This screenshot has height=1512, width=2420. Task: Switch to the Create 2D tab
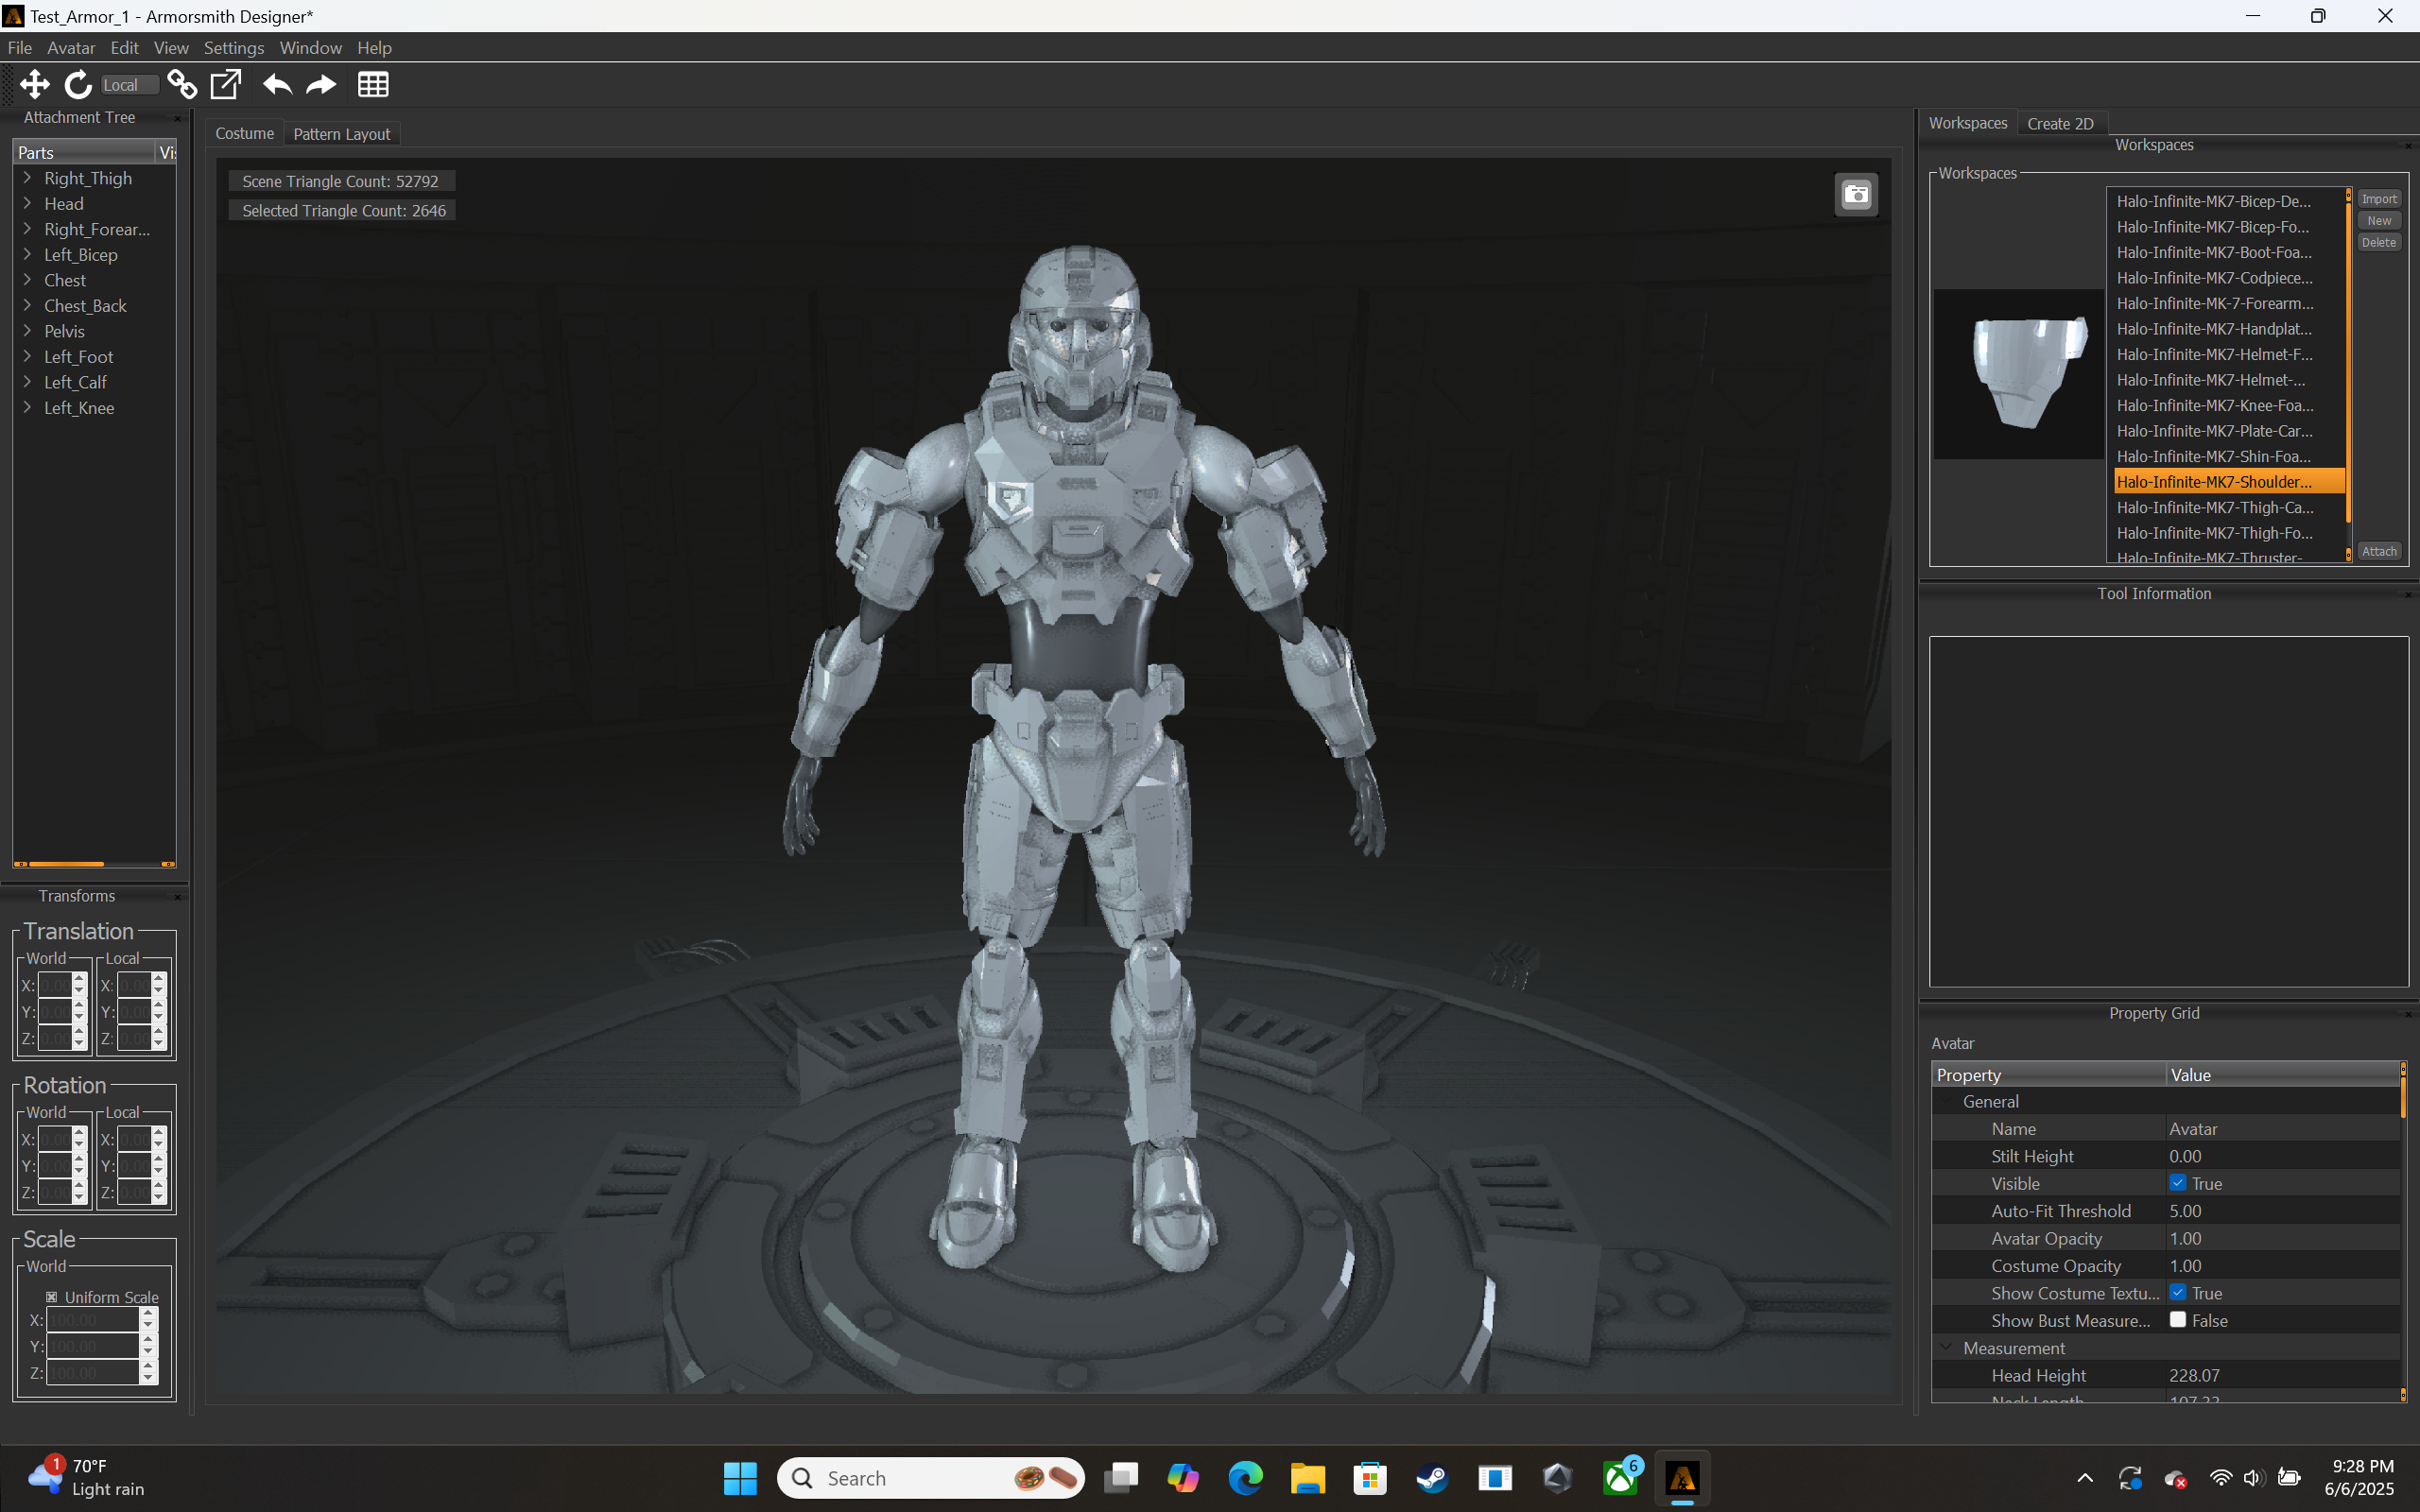(2061, 124)
